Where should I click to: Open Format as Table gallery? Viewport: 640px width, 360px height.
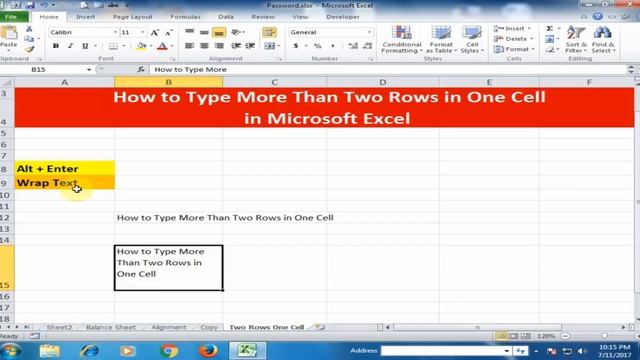coord(441,40)
